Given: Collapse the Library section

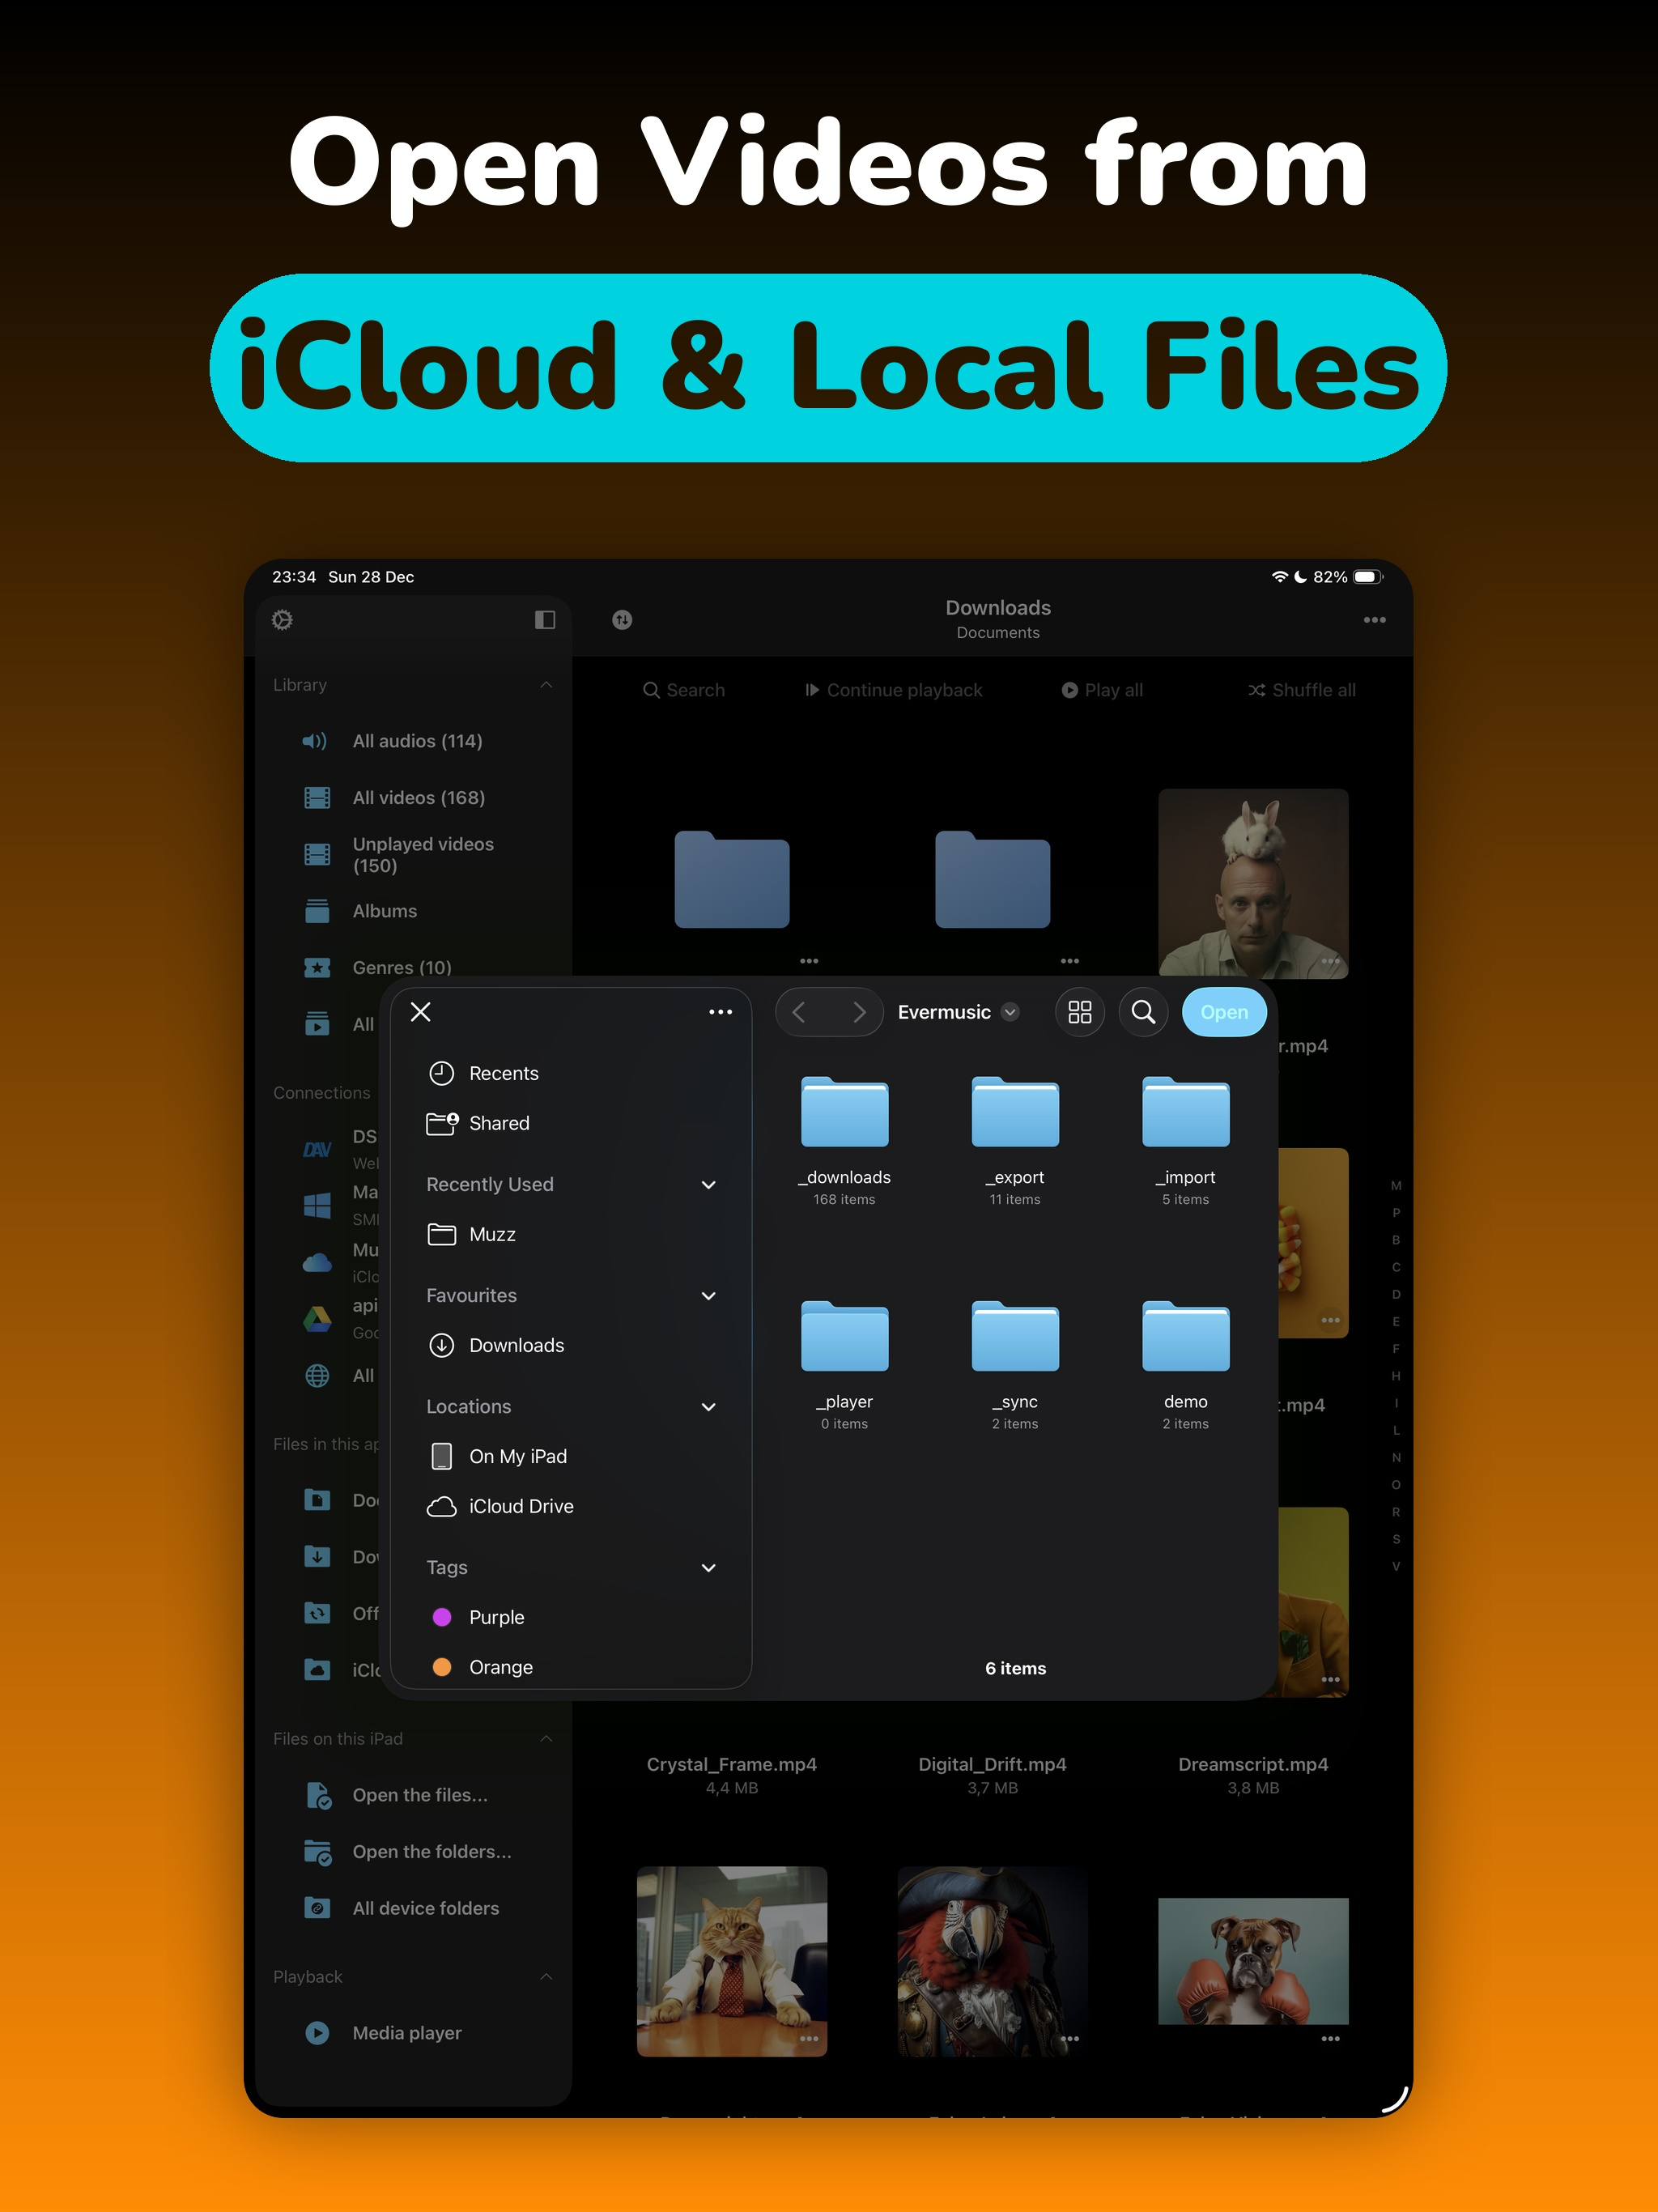Looking at the screenshot, I should click(x=546, y=685).
